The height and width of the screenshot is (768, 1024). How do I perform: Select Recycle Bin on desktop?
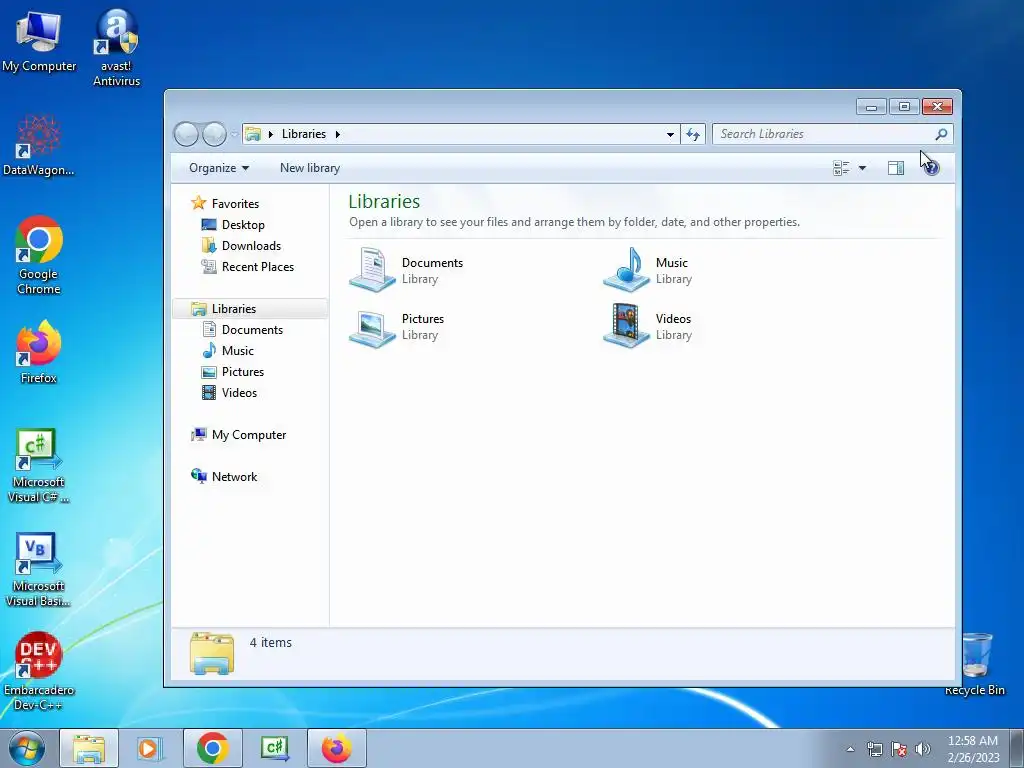pyautogui.click(x=975, y=664)
